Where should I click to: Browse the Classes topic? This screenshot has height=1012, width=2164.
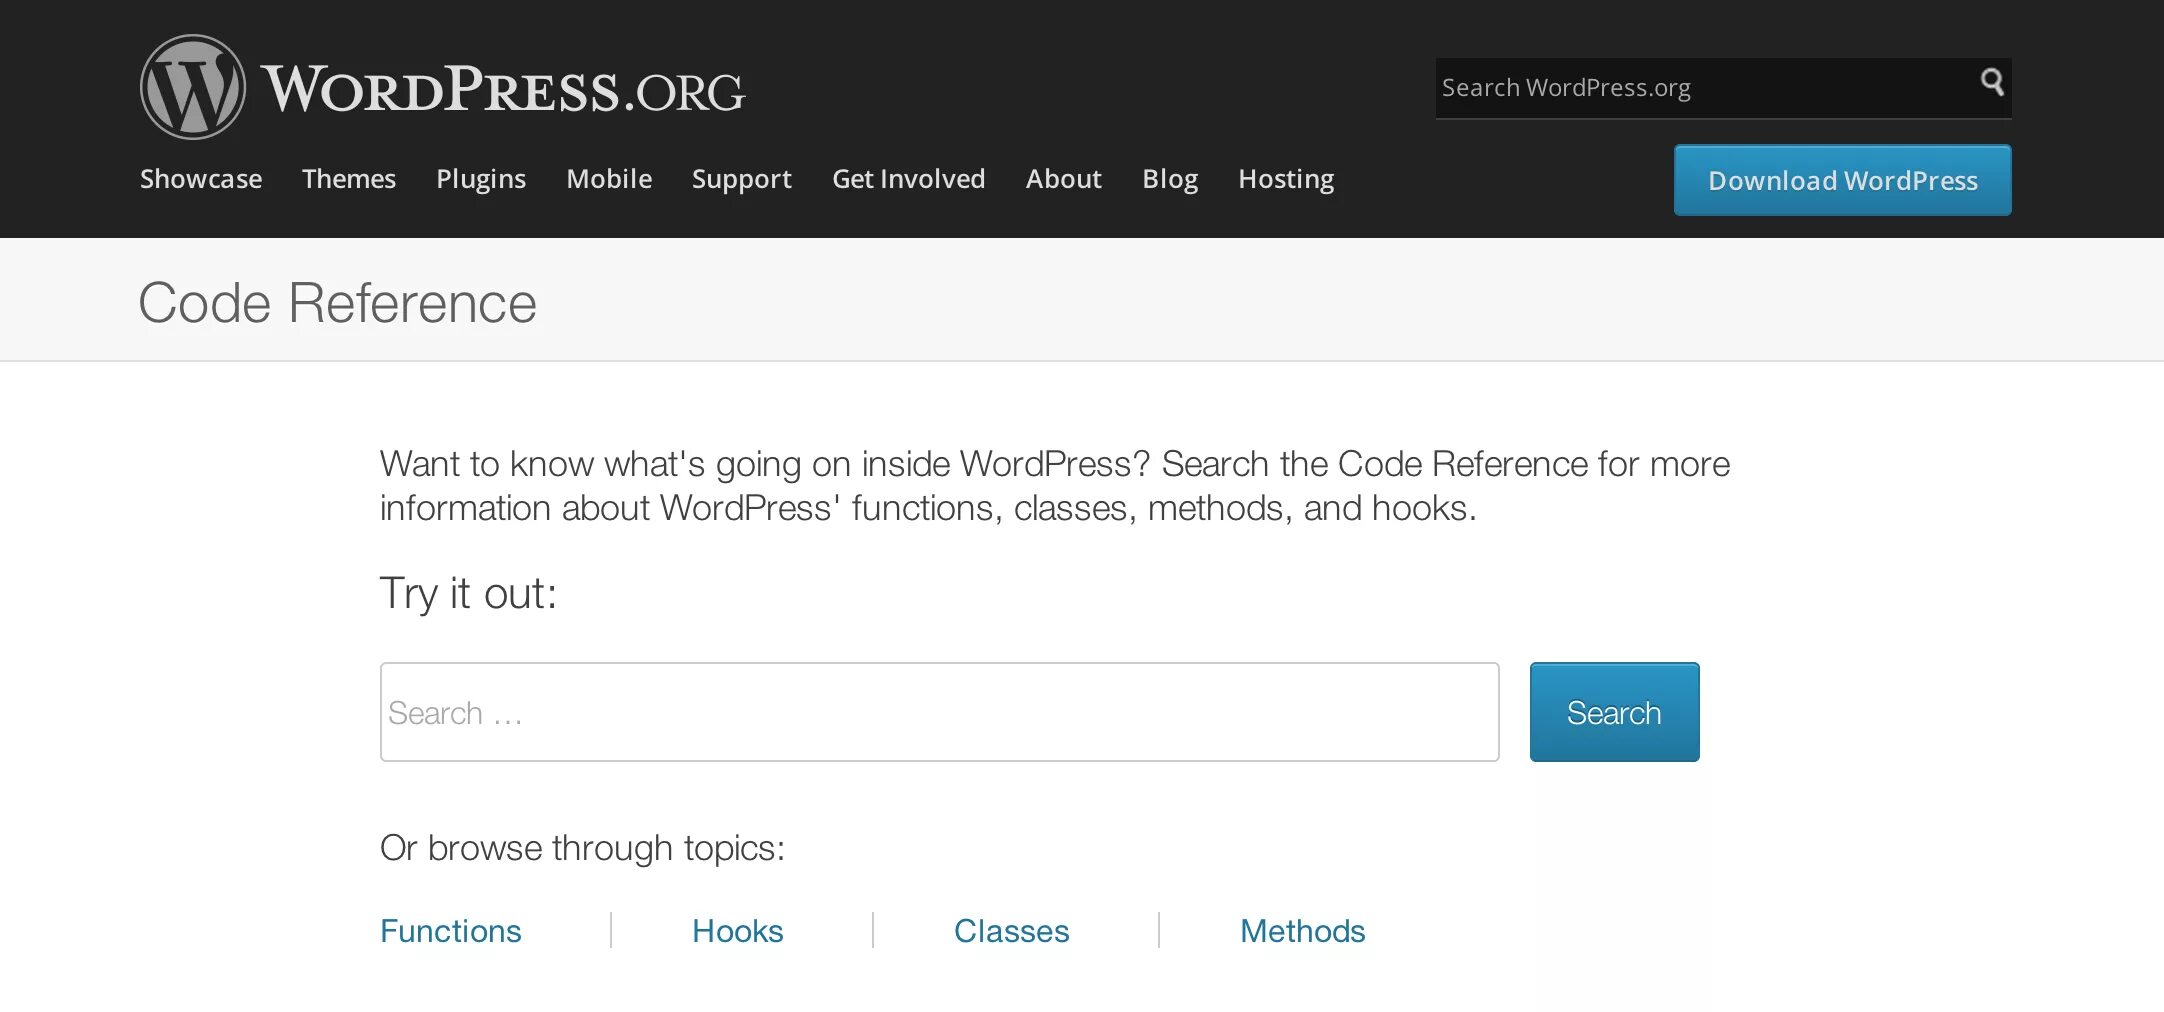click(x=1012, y=931)
